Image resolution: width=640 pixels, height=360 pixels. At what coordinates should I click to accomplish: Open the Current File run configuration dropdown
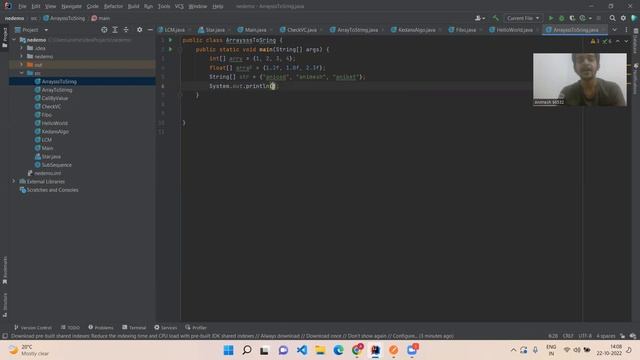point(523,18)
